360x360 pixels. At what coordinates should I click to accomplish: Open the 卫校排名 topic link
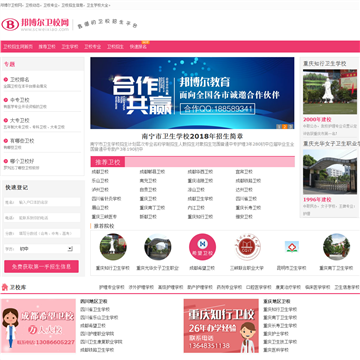(x=20, y=79)
